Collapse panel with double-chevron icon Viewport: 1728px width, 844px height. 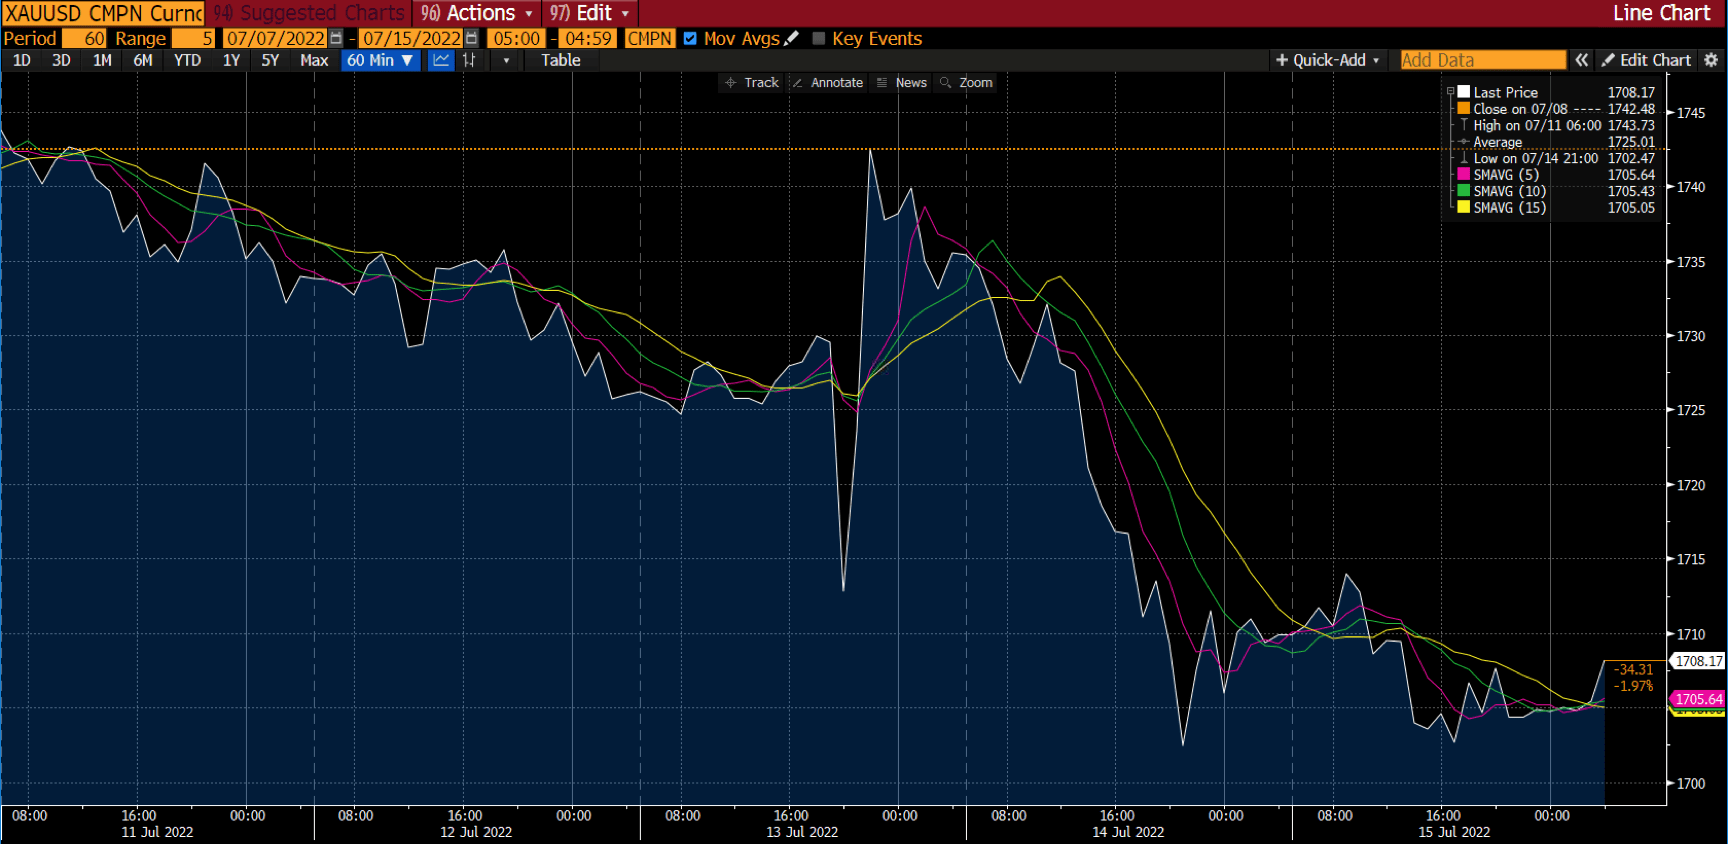1581,60
